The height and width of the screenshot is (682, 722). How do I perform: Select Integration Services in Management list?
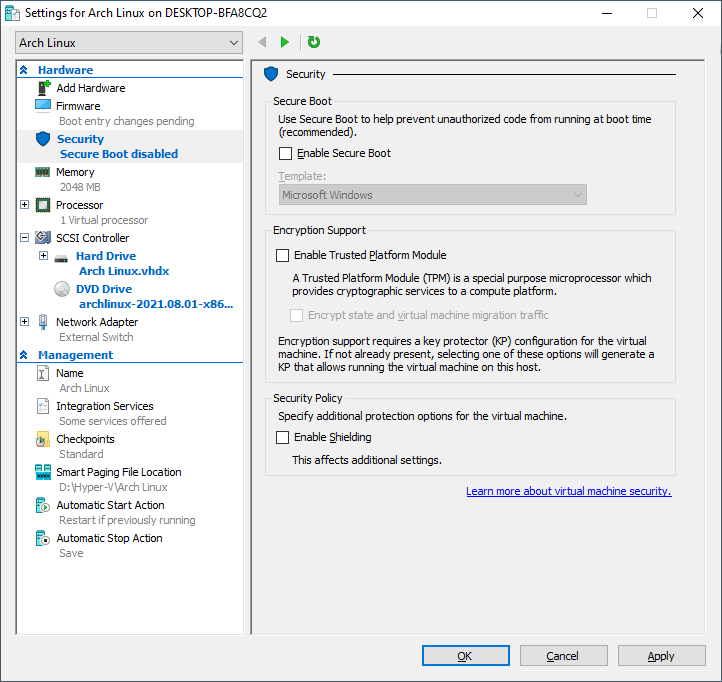pos(104,406)
